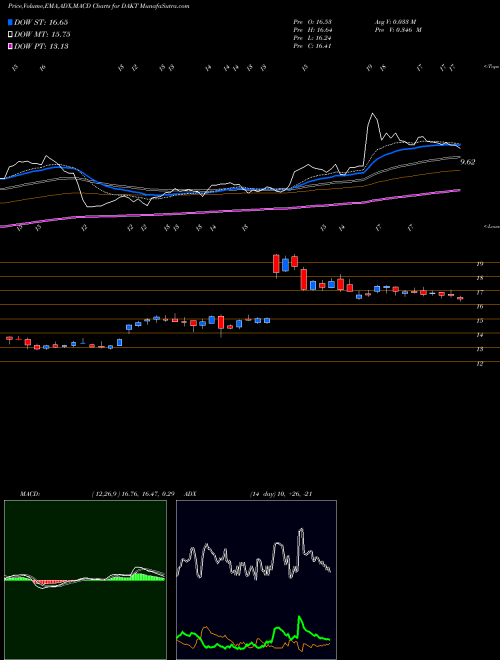The width and height of the screenshot is (500, 660).
Task: Select the 'DOW MT: 15.75' label
Action: (x=42, y=35)
